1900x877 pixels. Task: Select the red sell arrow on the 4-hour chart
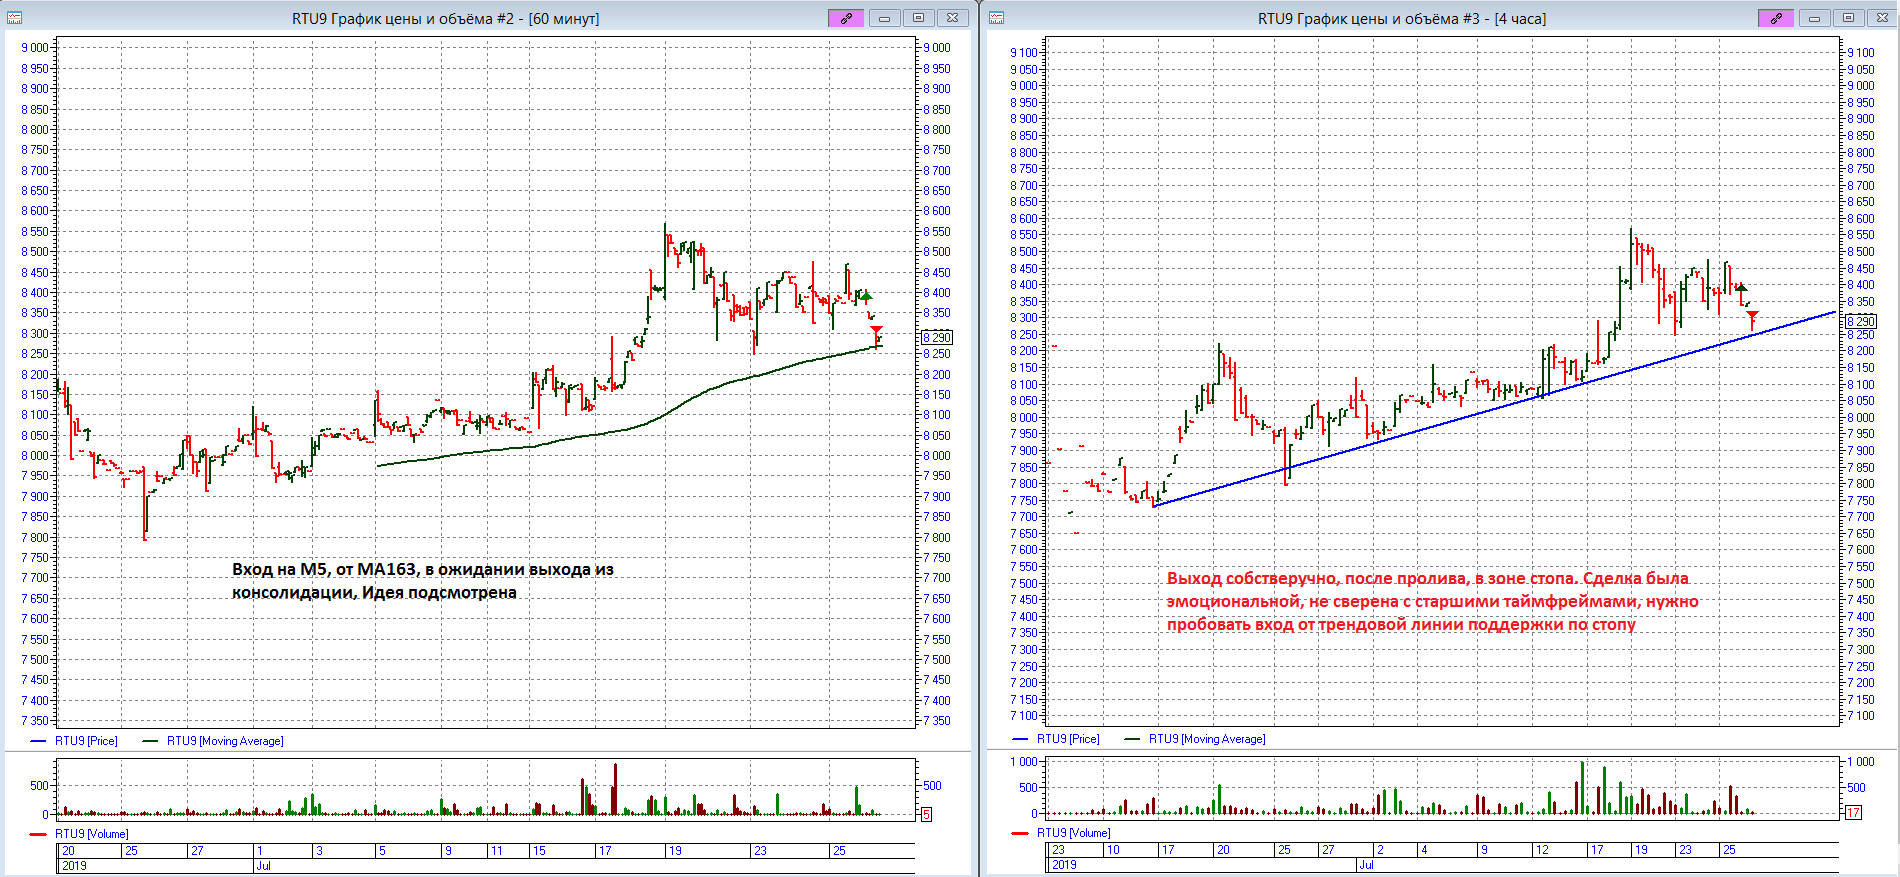point(1752,316)
